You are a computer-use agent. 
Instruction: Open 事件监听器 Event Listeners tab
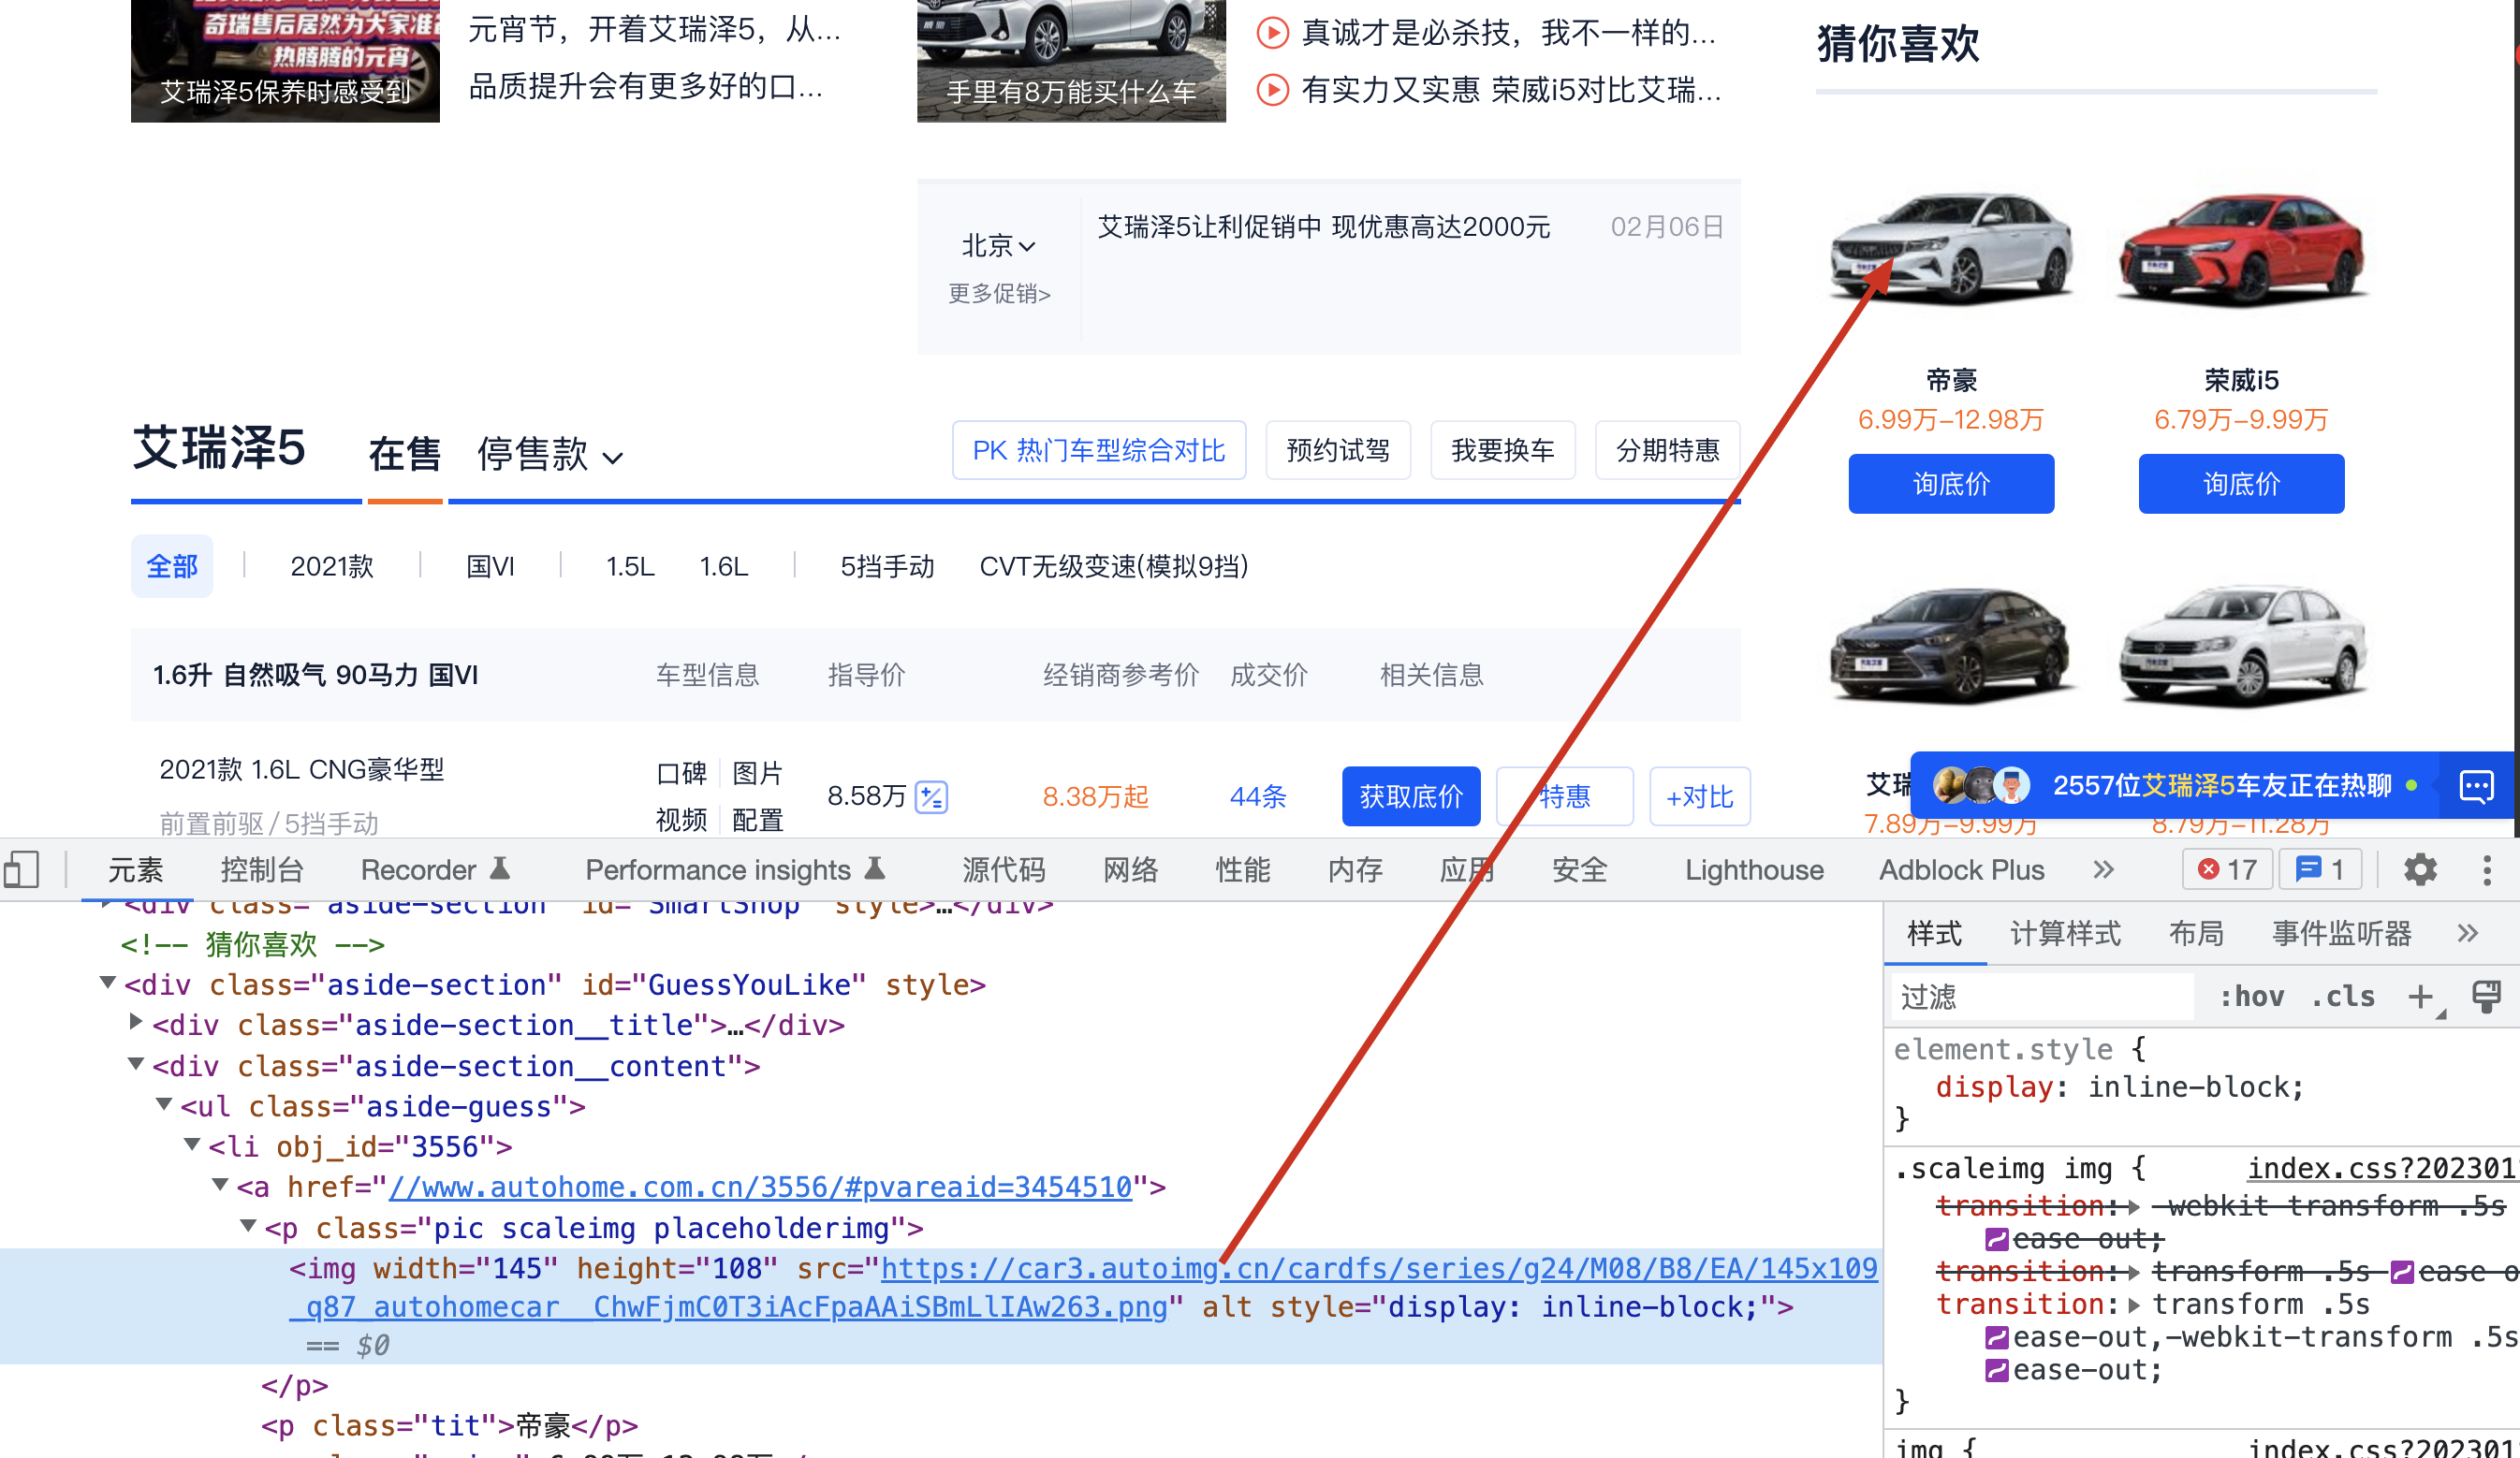2341,933
